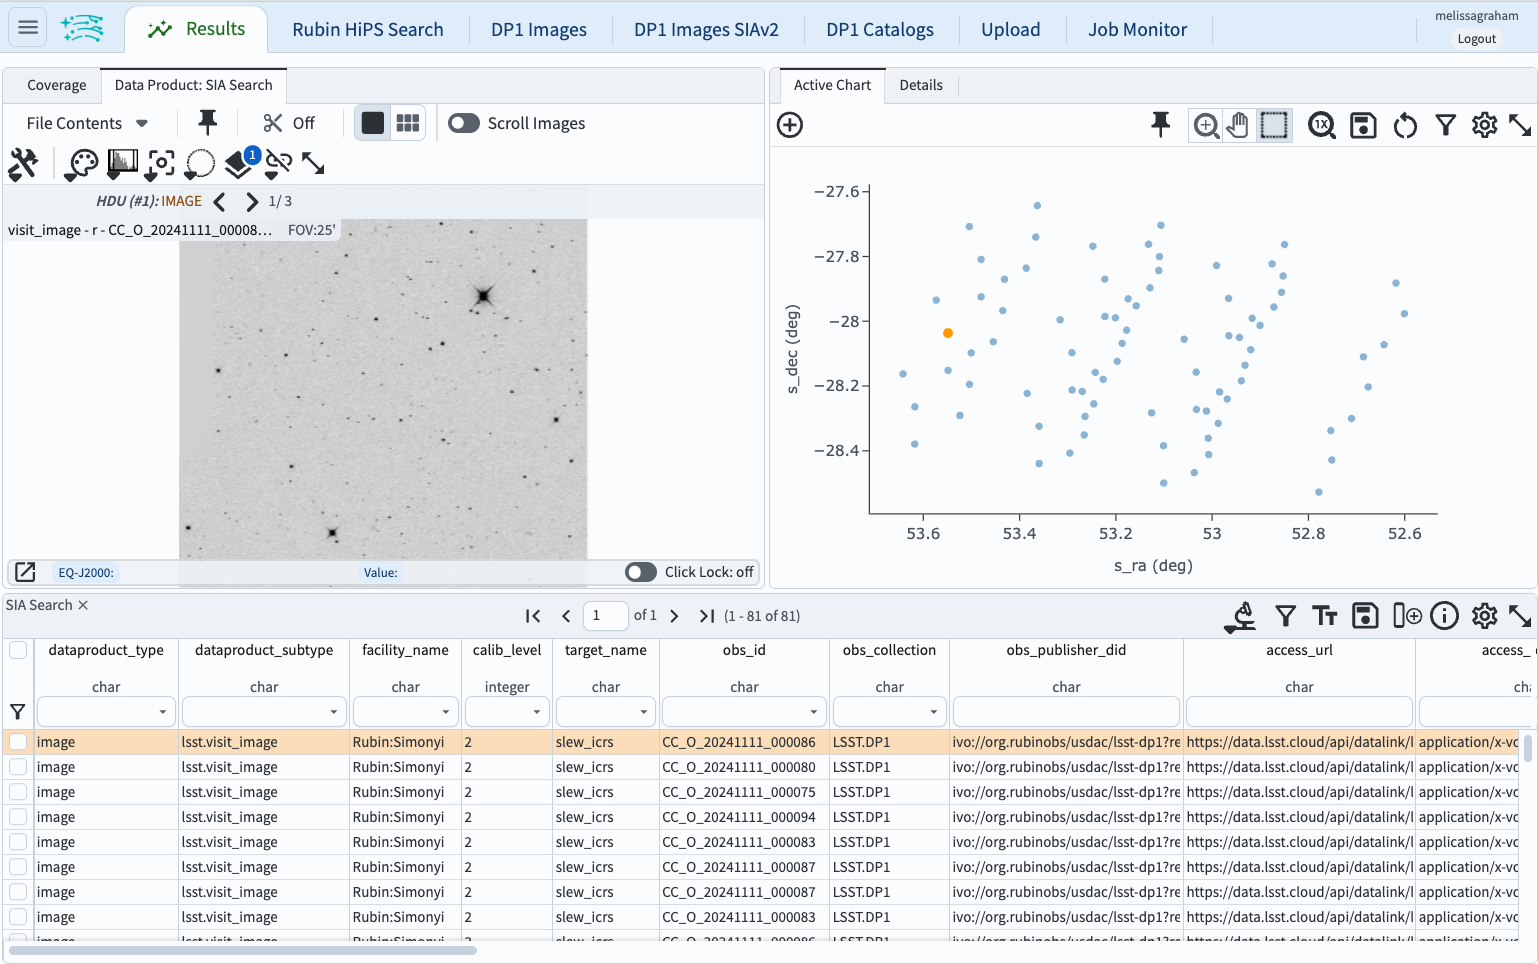Go to next HDU with right arrow

tap(252, 201)
